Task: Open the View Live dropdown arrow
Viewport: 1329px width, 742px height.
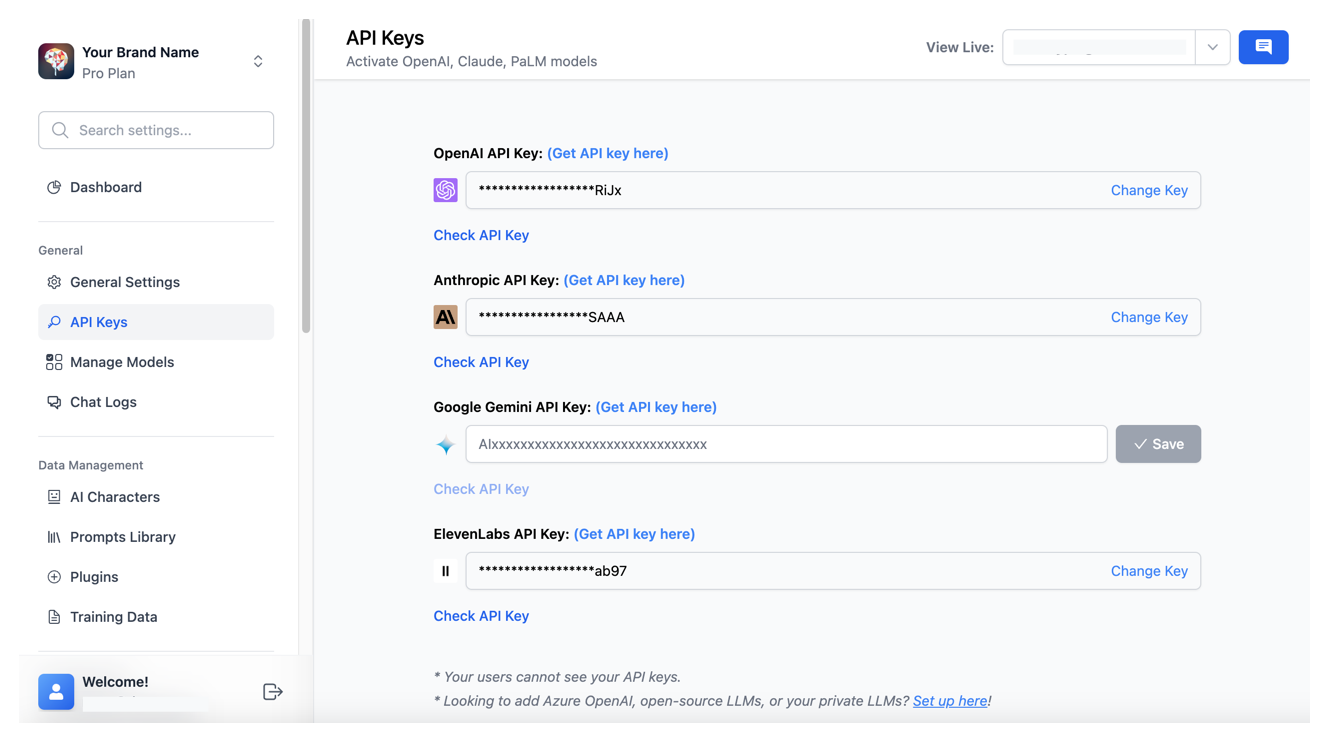Action: tap(1212, 47)
